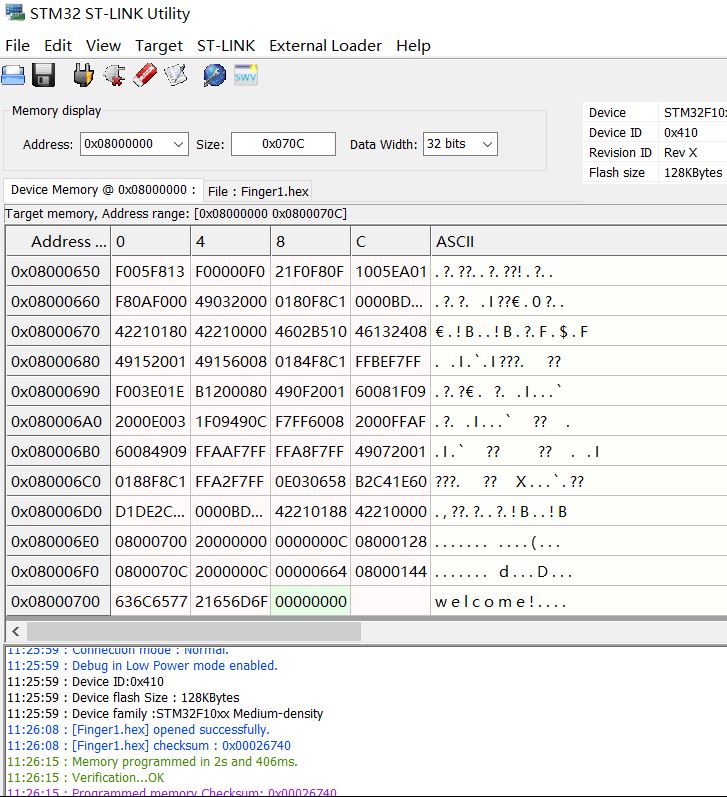The height and width of the screenshot is (797, 727).
Task: Click the Address column header
Action: click(58, 241)
